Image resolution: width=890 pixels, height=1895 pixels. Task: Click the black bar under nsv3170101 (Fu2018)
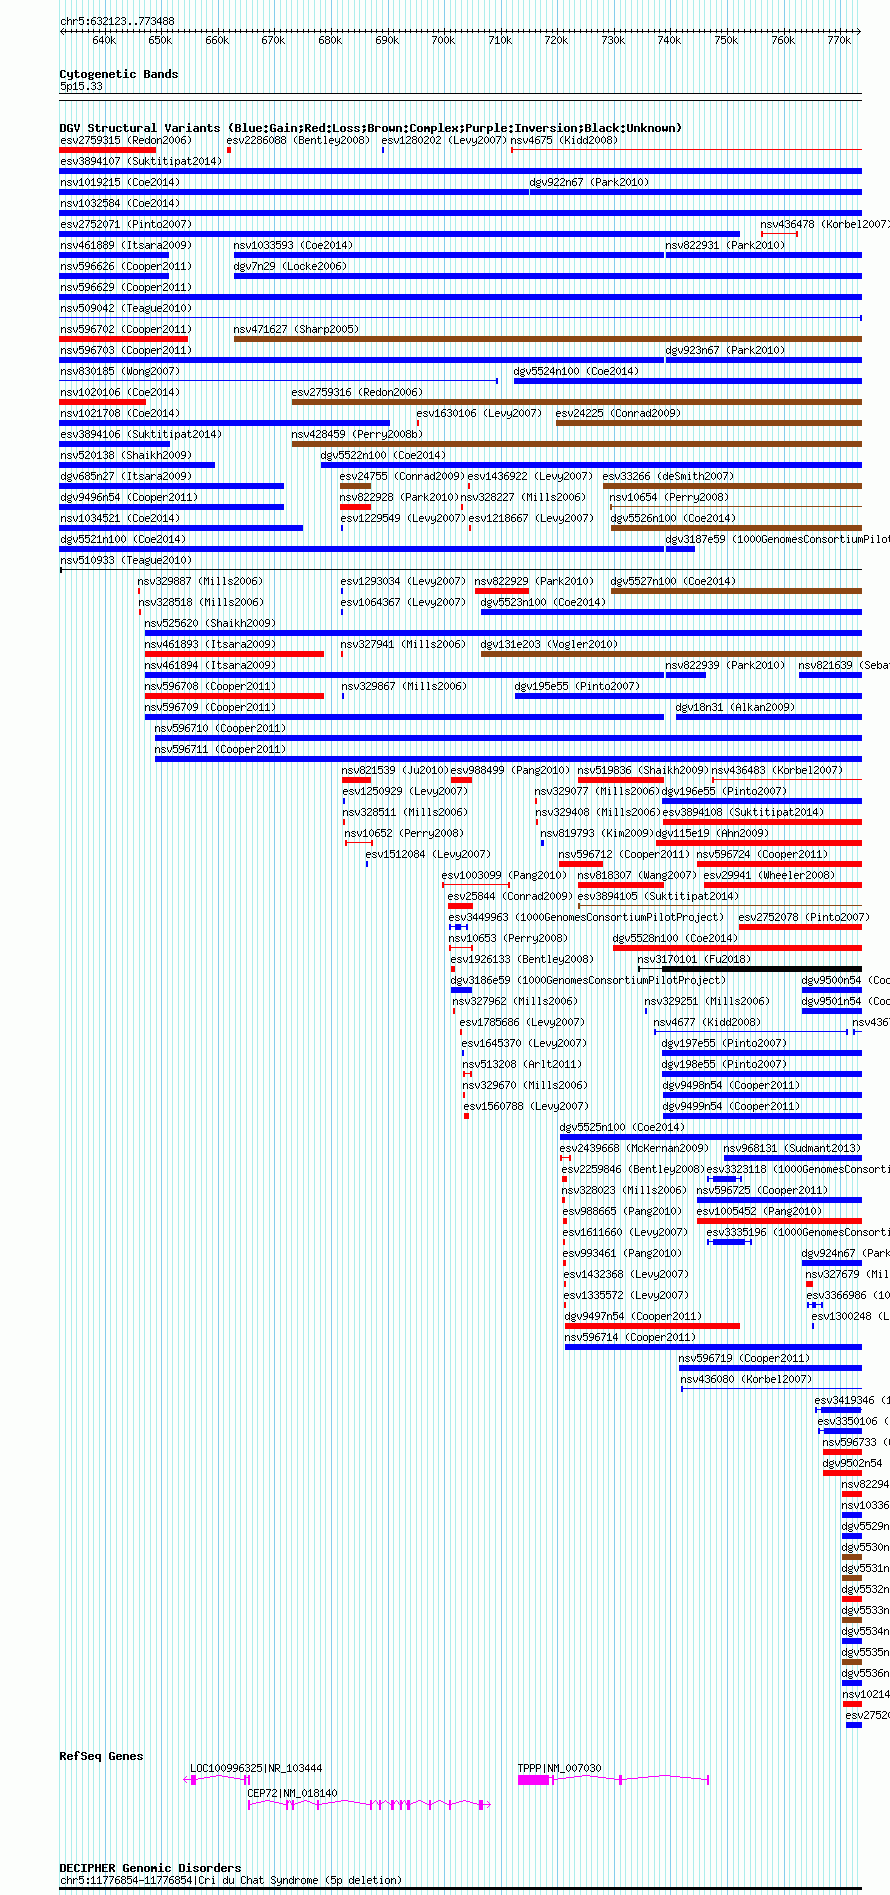point(761,969)
